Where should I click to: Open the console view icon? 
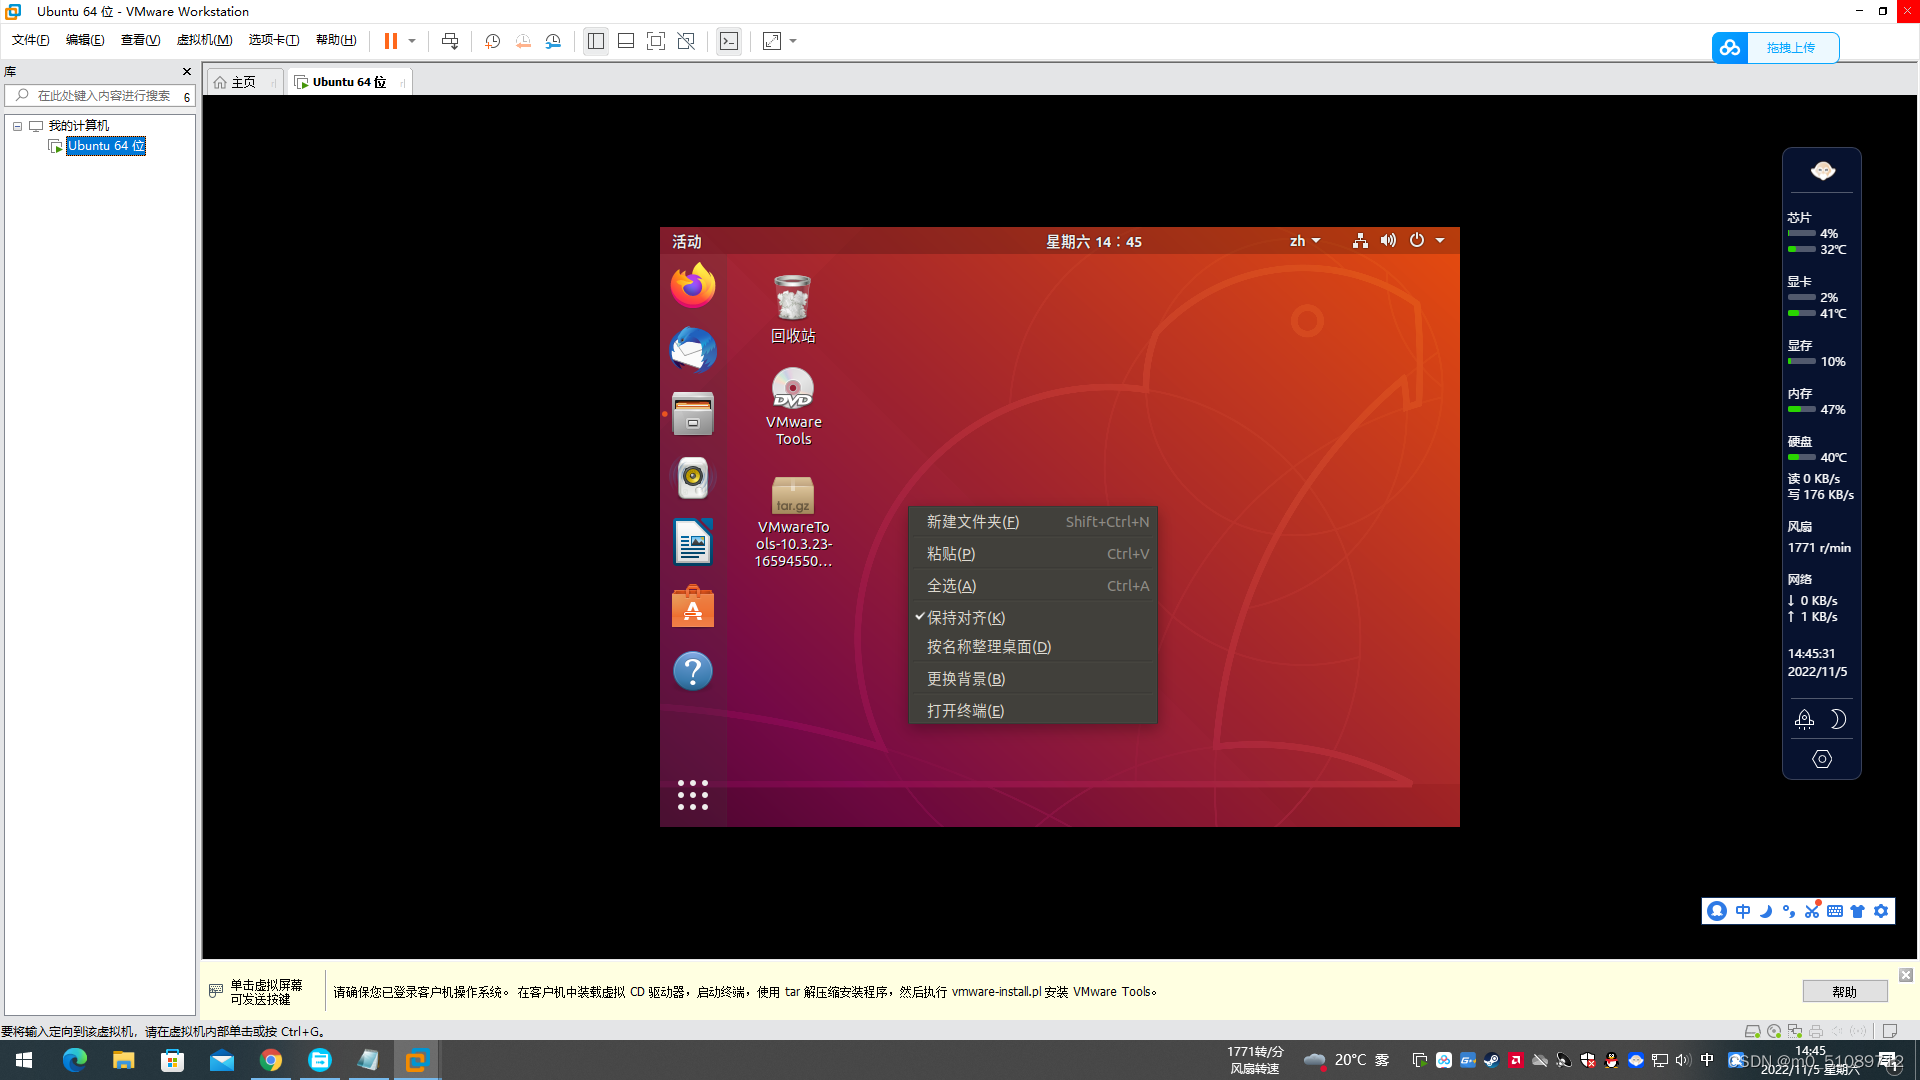tap(729, 41)
